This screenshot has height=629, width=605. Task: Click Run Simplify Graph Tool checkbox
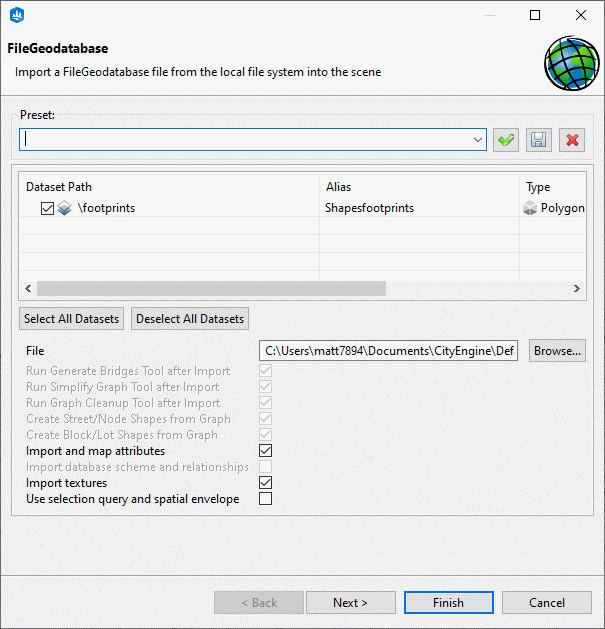click(265, 386)
